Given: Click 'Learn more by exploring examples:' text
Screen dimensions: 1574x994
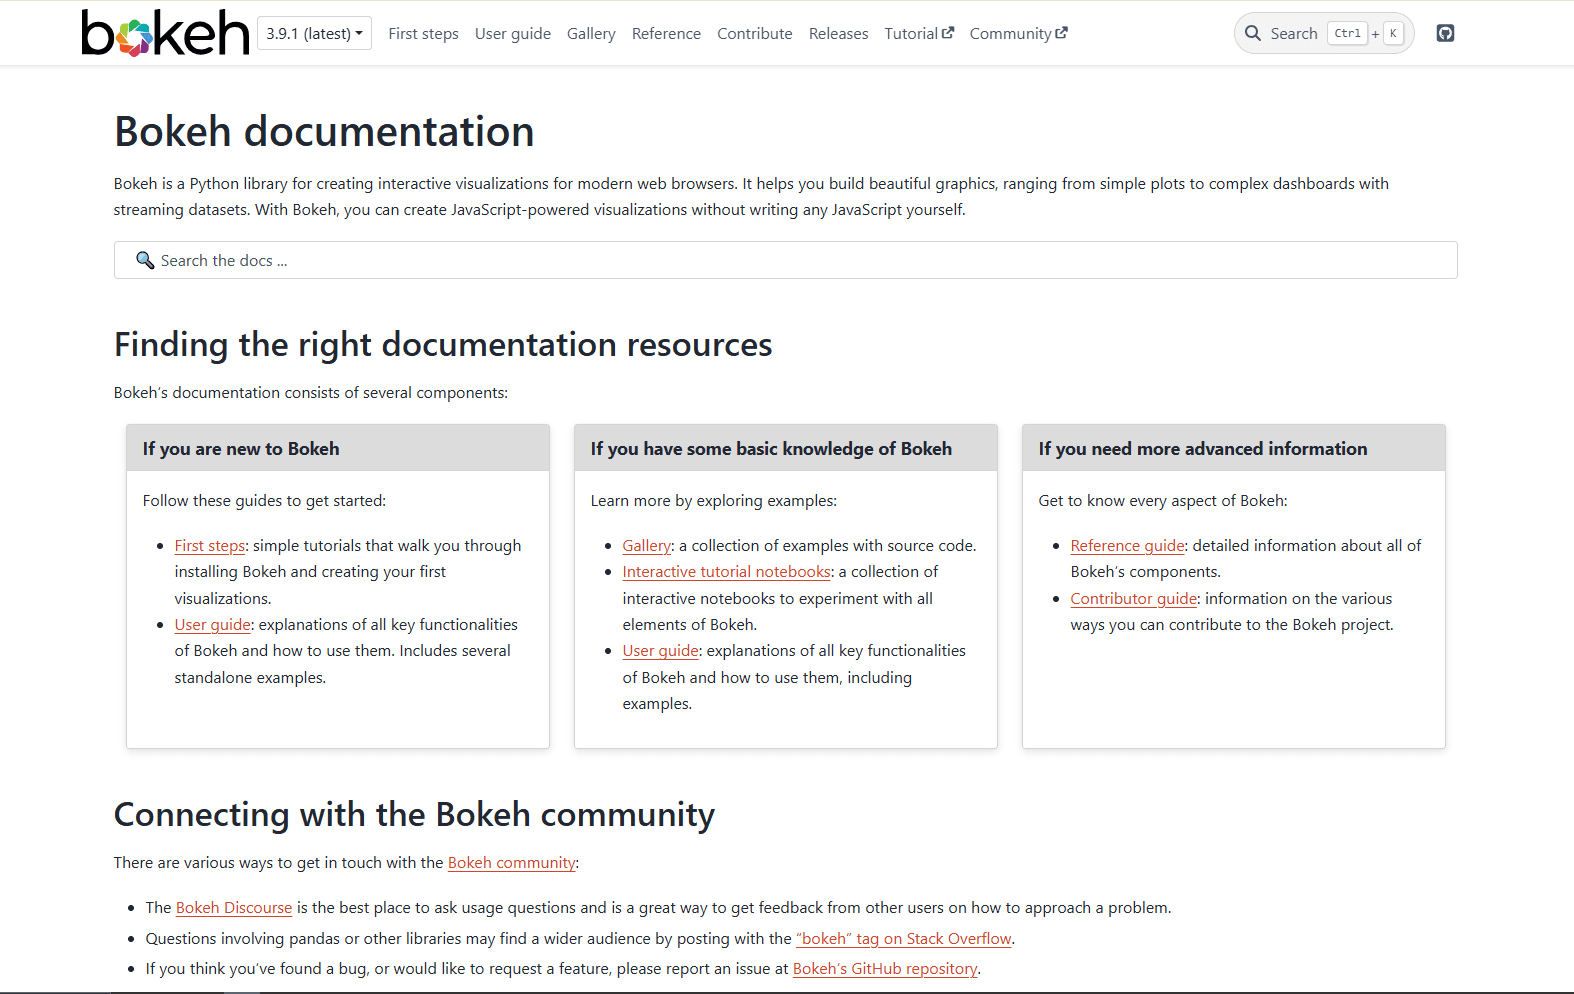Looking at the screenshot, I should point(714,501).
